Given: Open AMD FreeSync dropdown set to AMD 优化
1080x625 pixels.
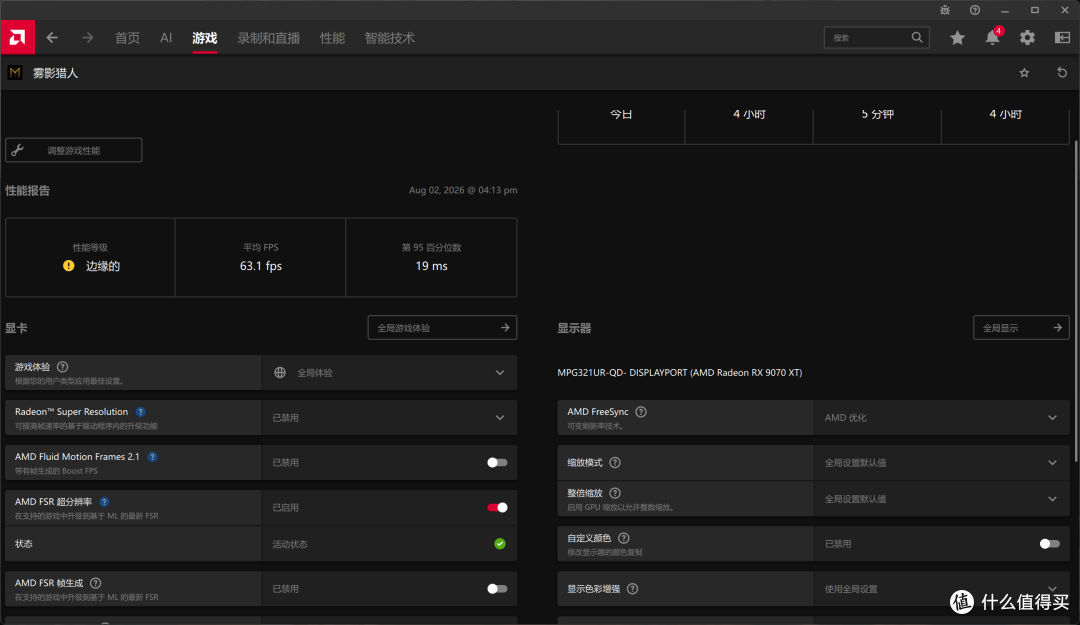Looking at the screenshot, I should 942,418.
